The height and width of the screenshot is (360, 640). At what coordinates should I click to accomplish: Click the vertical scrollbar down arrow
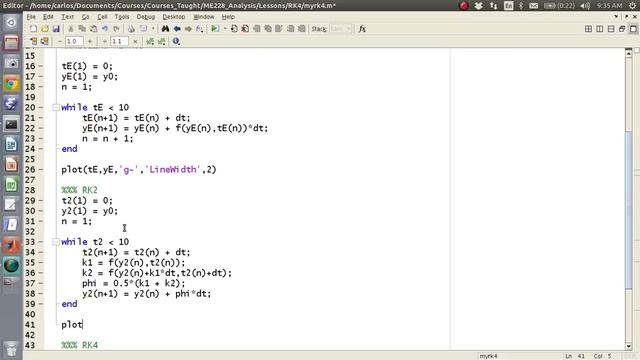point(629,346)
